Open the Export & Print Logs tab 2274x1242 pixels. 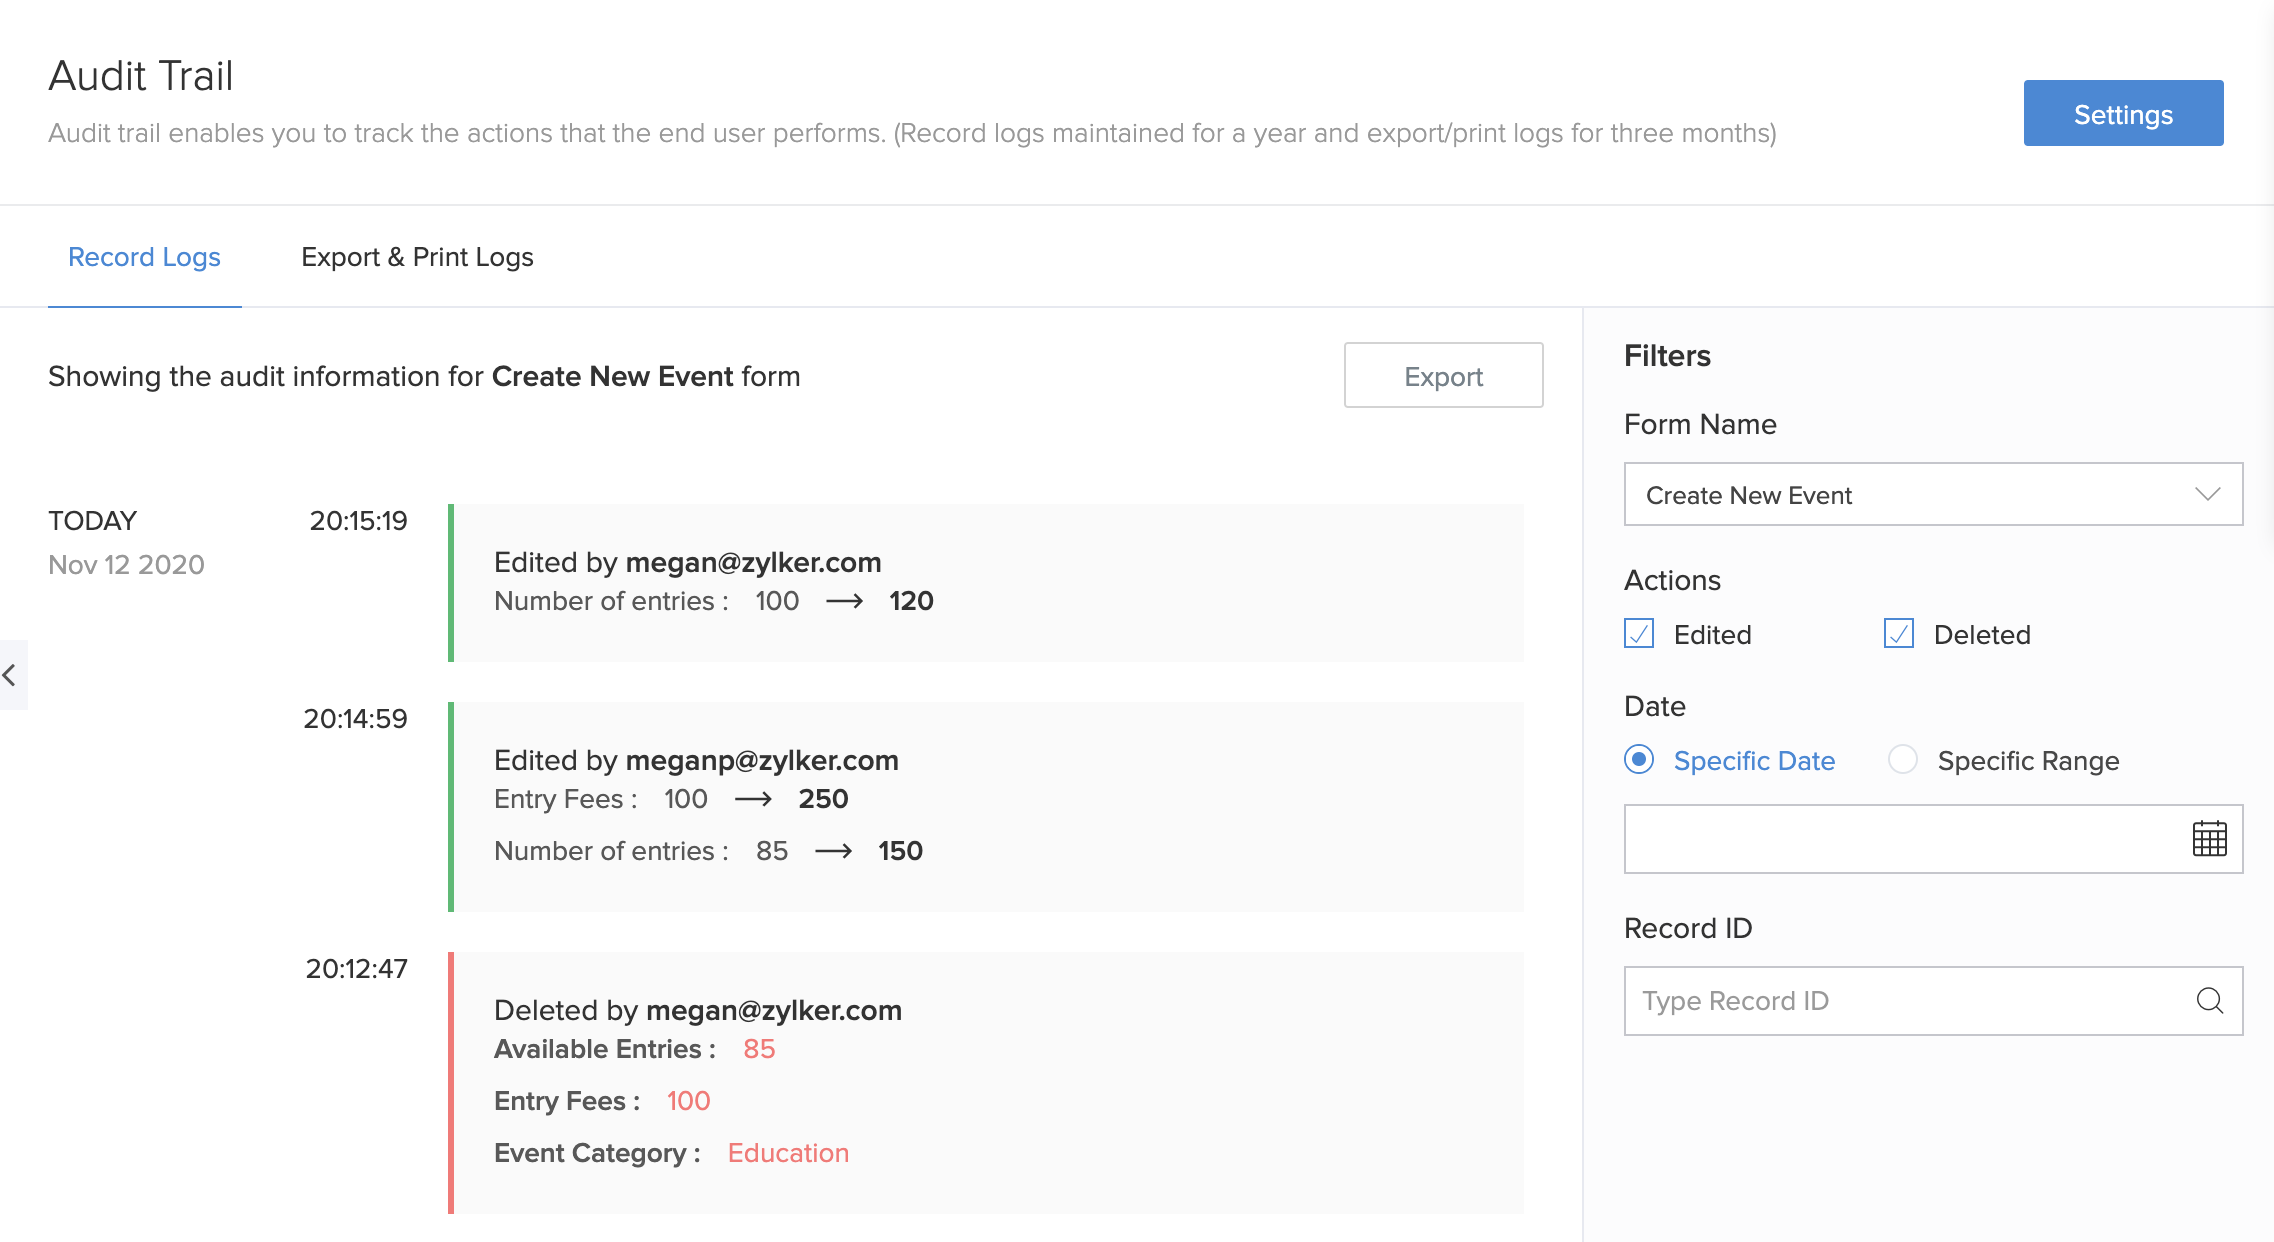pos(417,257)
